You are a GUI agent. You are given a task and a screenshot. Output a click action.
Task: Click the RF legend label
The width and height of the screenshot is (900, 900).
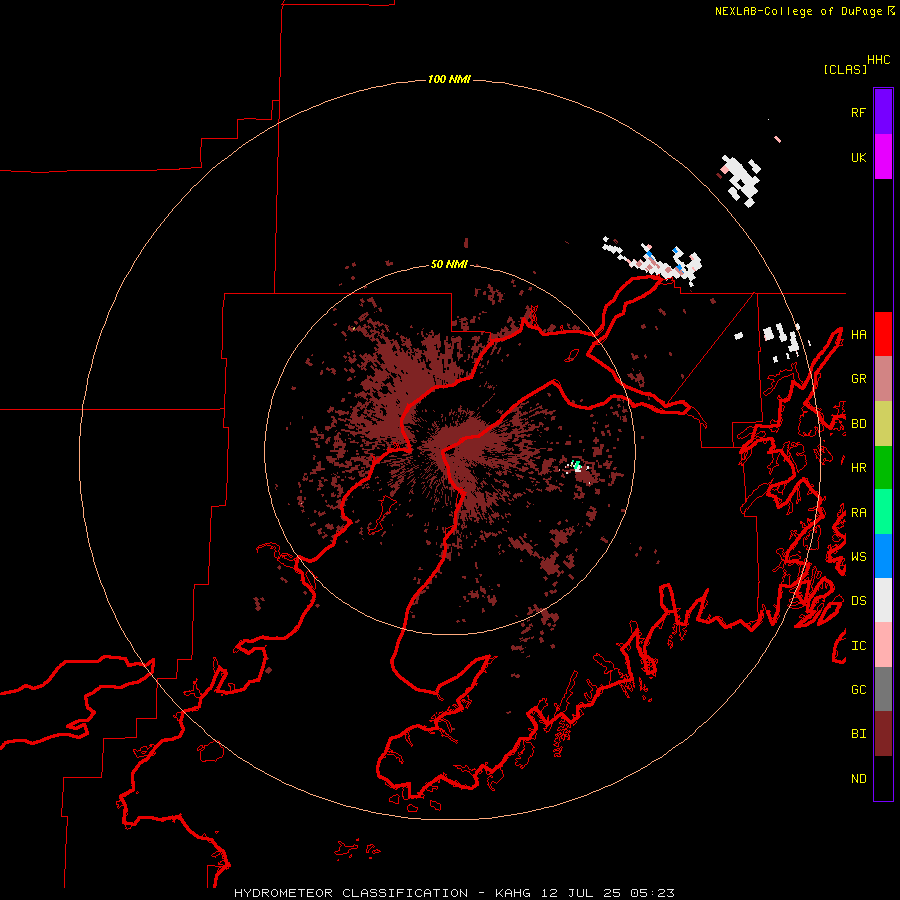858,112
